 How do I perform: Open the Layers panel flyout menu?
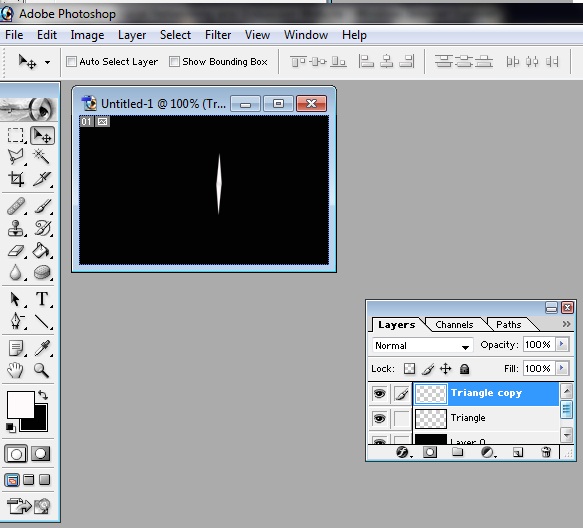pyautogui.click(x=566, y=324)
